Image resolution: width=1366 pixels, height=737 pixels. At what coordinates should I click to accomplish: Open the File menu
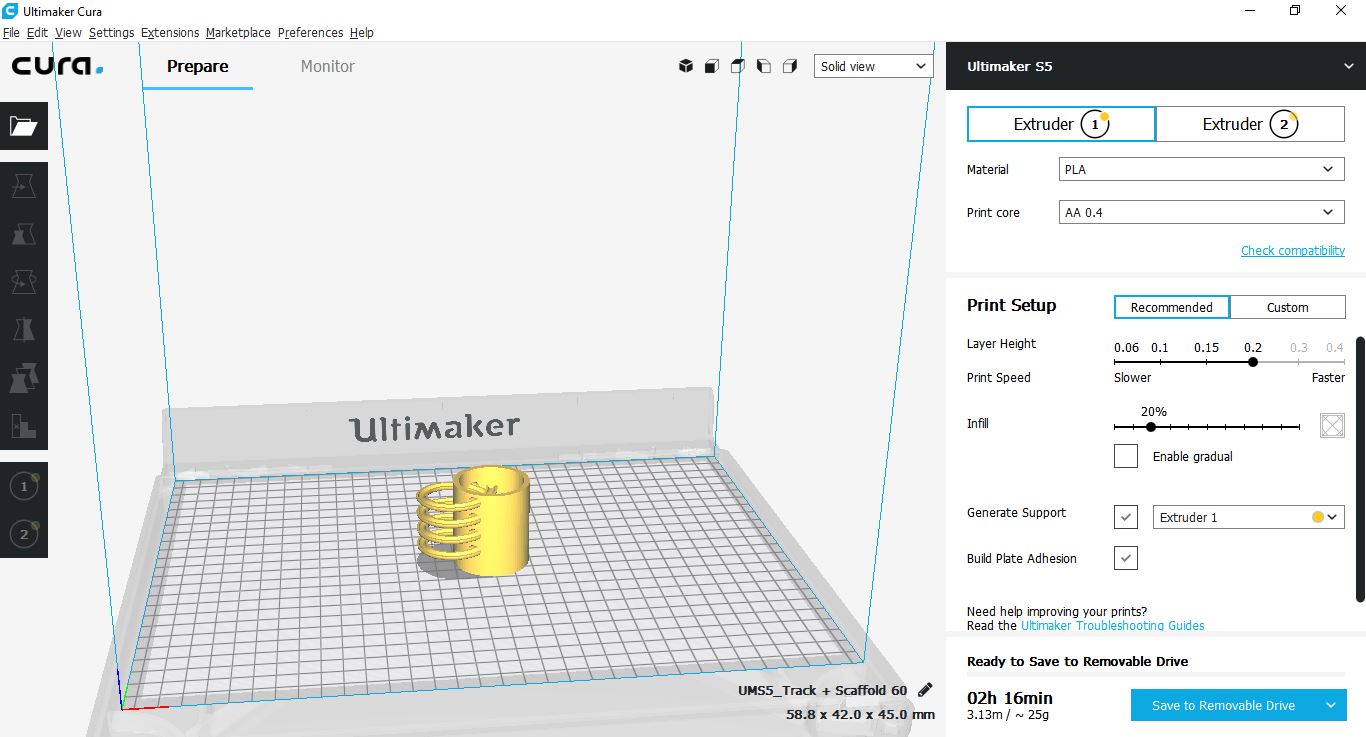(11, 32)
